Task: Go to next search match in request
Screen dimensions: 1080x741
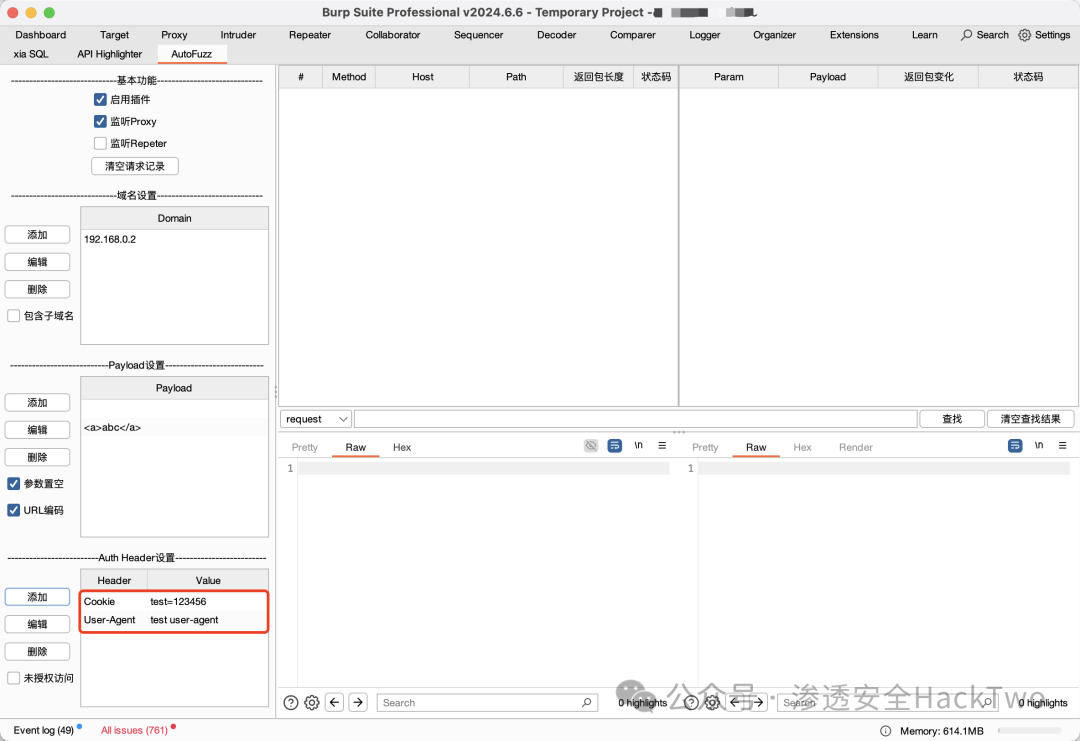Action: (358, 702)
